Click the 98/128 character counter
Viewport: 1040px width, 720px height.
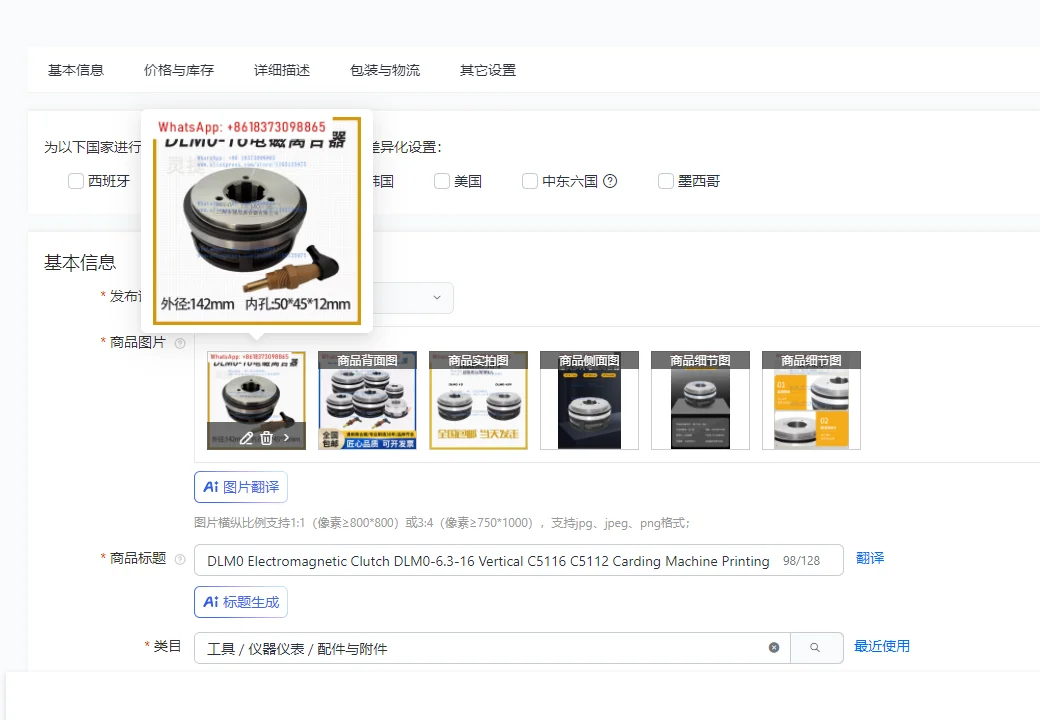click(x=801, y=561)
